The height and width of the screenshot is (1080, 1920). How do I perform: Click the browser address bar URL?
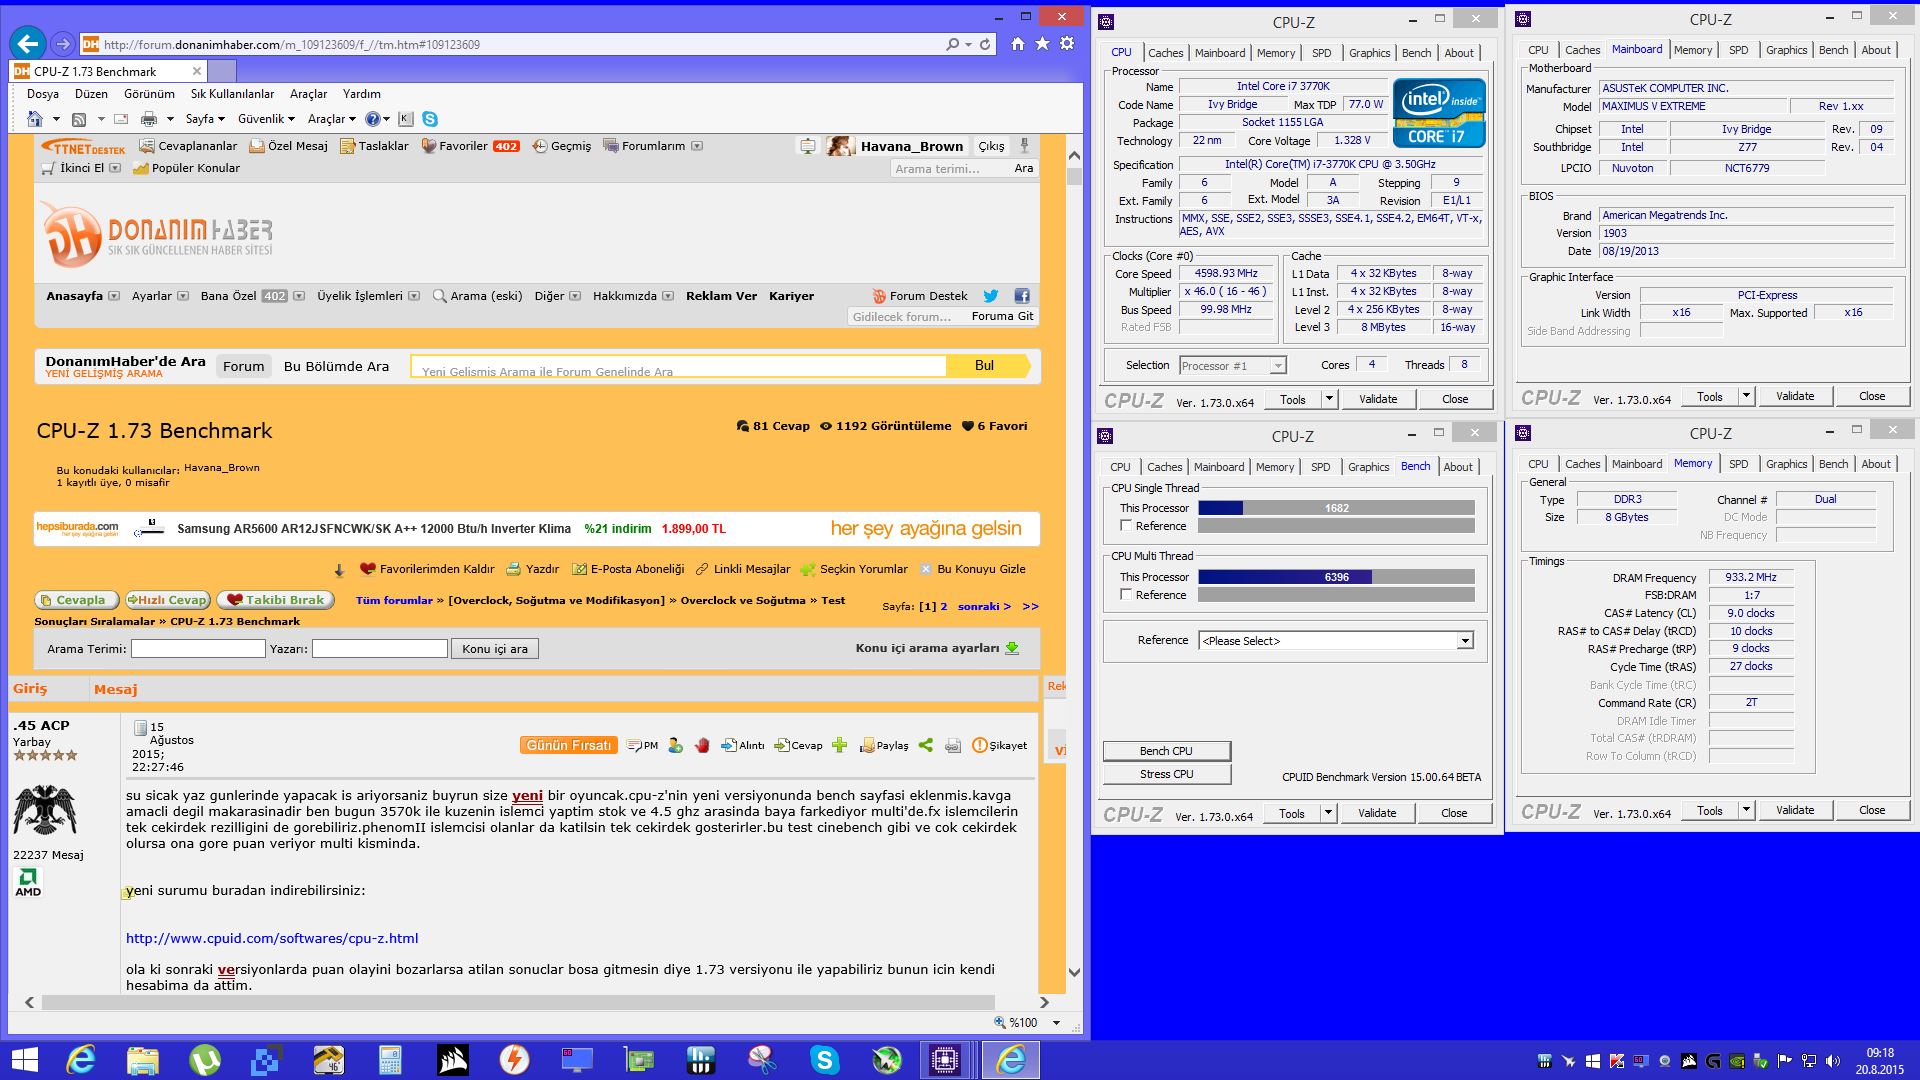292,45
